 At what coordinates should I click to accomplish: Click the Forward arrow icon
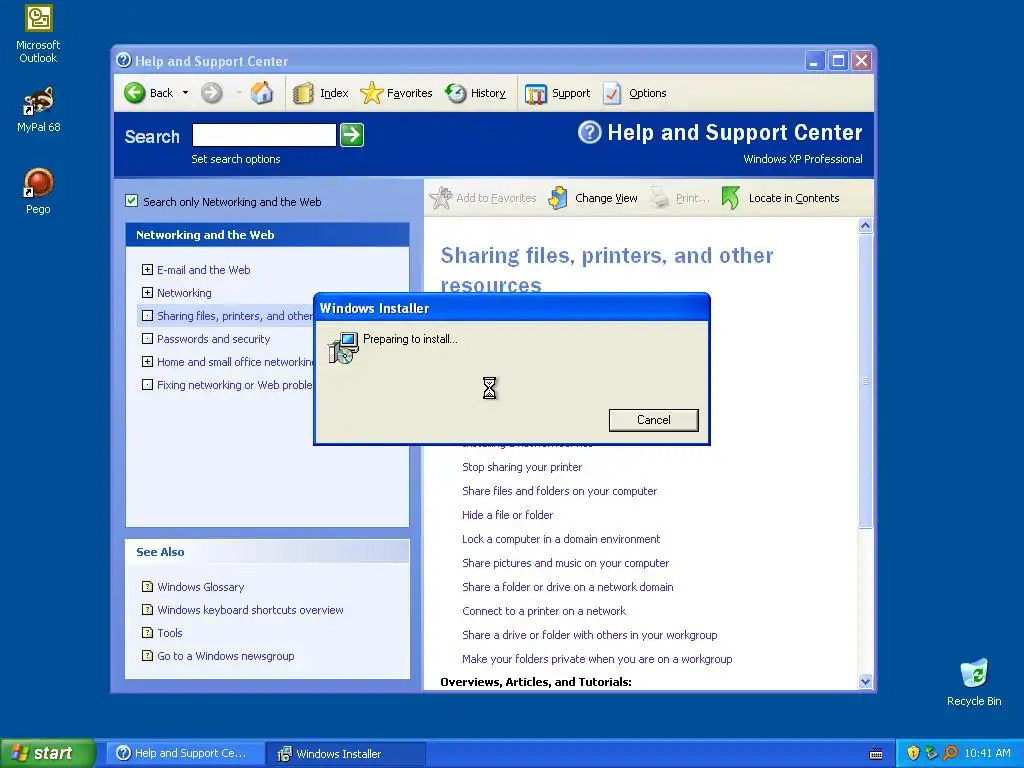[x=212, y=93]
